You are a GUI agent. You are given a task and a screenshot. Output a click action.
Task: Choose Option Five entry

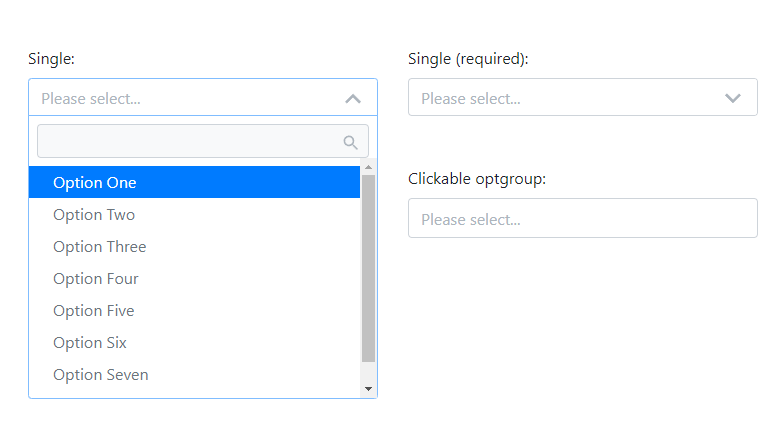pos(194,311)
